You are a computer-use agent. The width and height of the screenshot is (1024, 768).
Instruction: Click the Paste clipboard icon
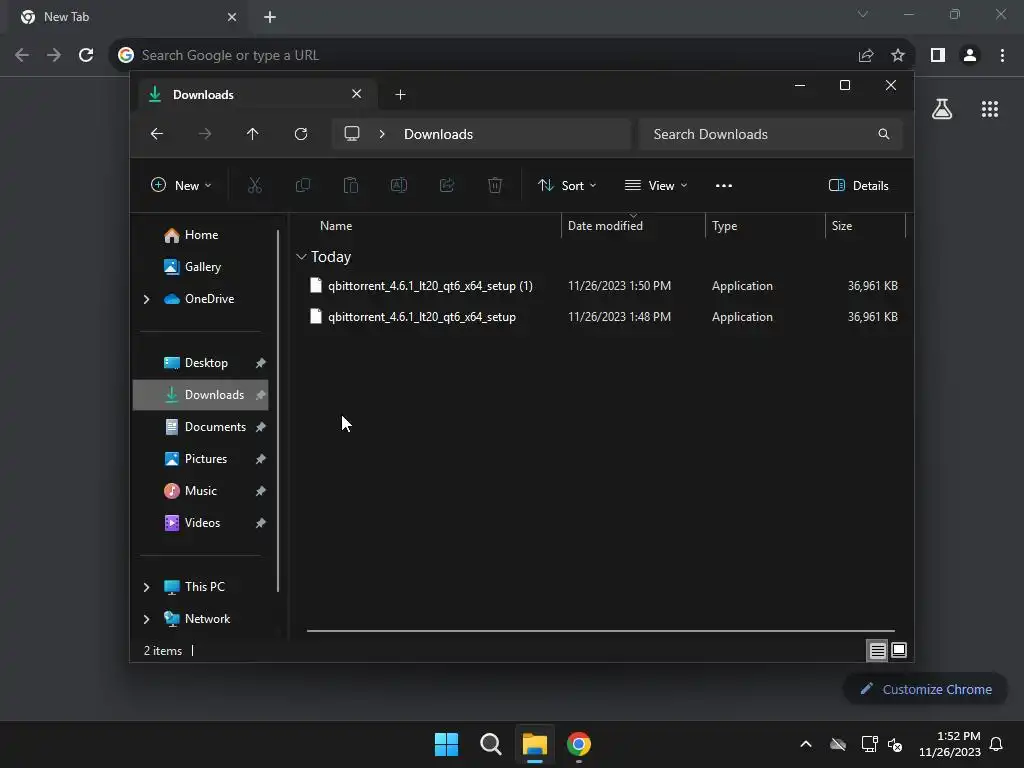[x=351, y=185]
